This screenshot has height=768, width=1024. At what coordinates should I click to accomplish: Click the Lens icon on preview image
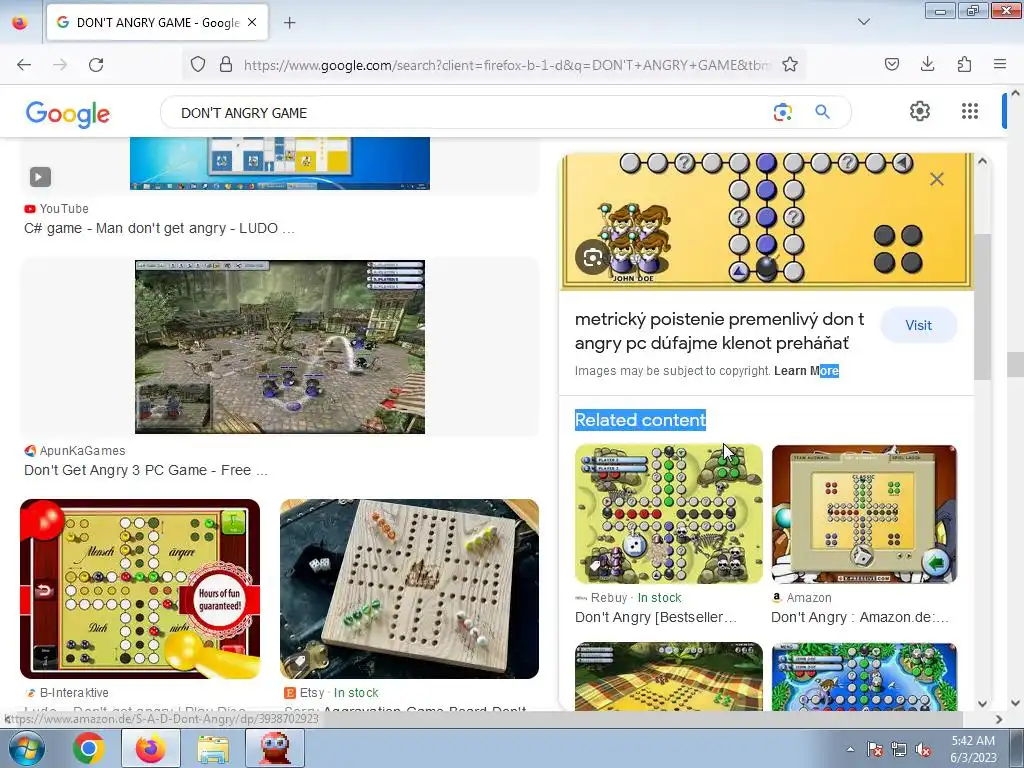pos(592,257)
